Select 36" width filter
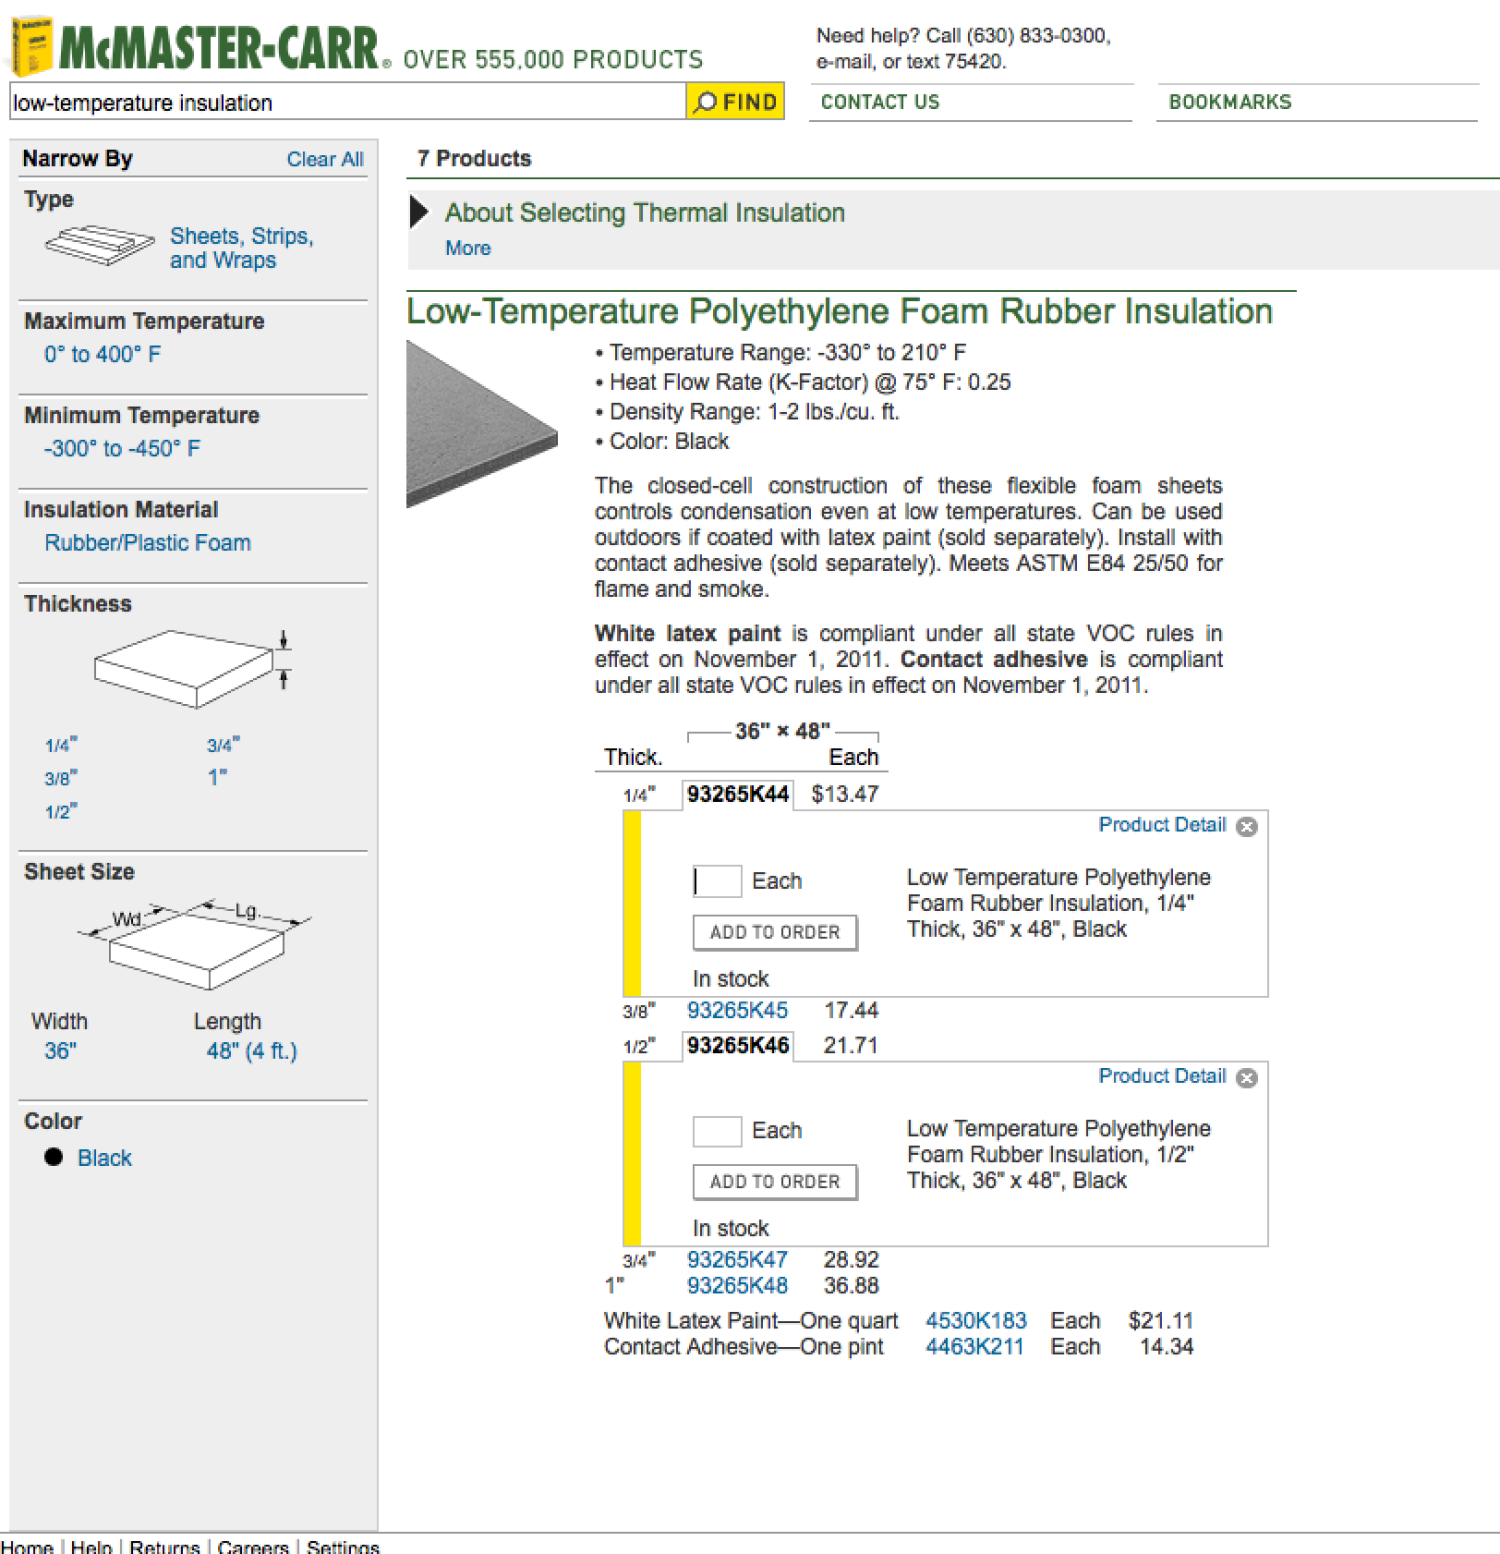The height and width of the screenshot is (1554, 1500). pyautogui.click(x=60, y=1051)
